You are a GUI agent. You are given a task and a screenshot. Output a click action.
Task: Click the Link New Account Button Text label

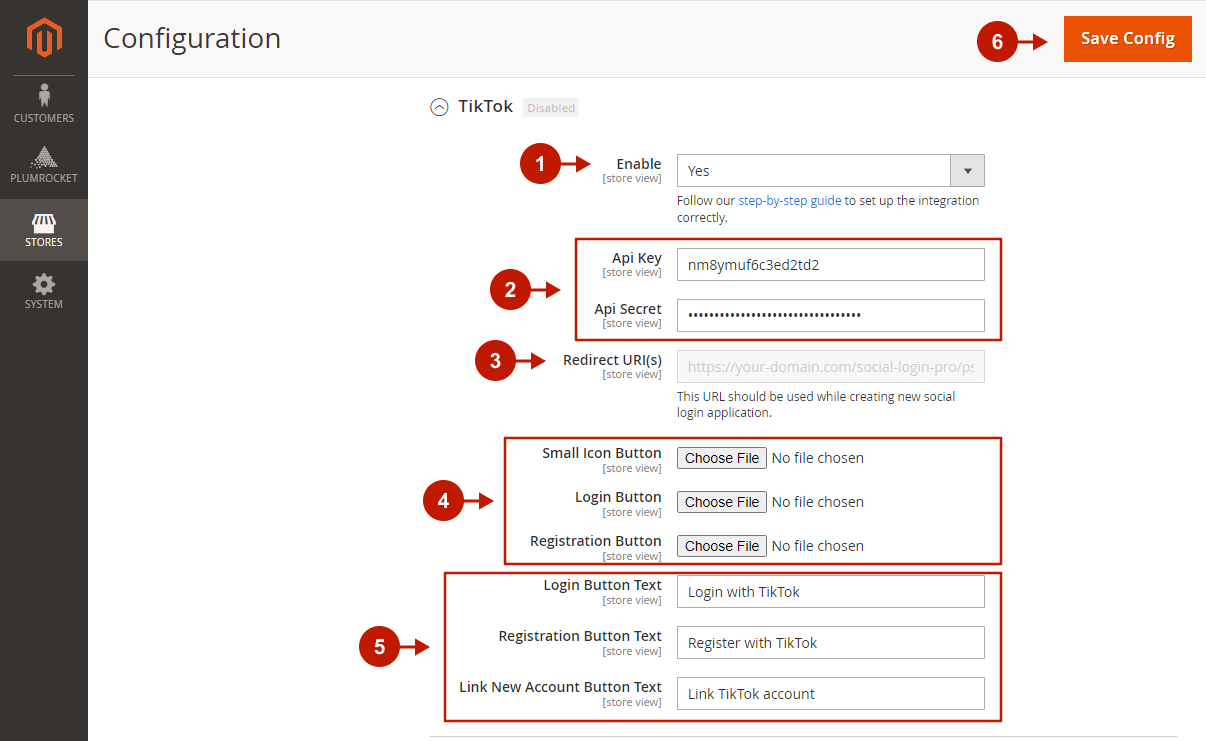(x=561, y=687)
